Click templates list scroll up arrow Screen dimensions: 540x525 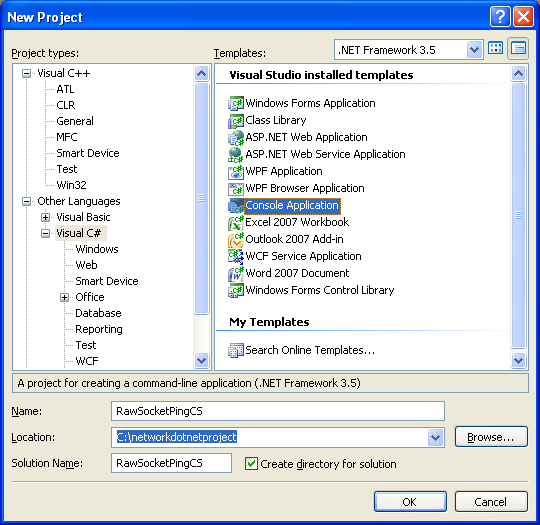518,73
